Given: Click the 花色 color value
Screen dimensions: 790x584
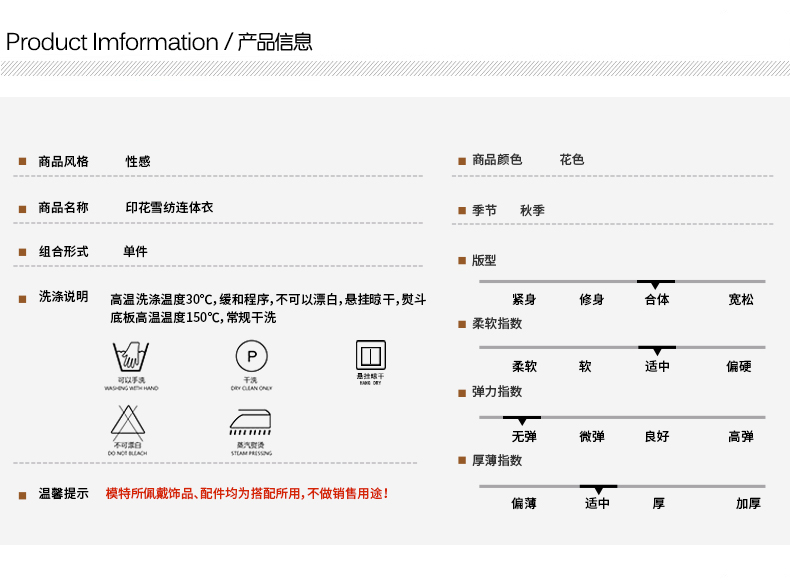Looking at the screenshot, I should click(x=572, y=160).
